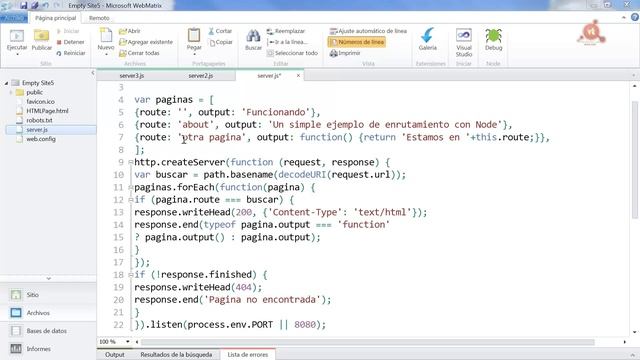The height and width of the screenshot is (360, 640).
Task: Open the Ejecutar dropdown arrow
Action: (17, 54)
